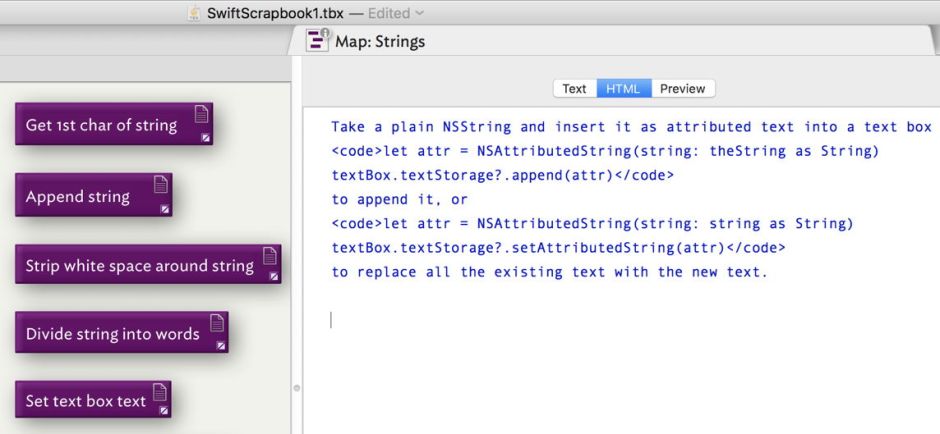Switch note pane to Preview mode
Viewport: 940px width, 434px height.
point(683,89)
